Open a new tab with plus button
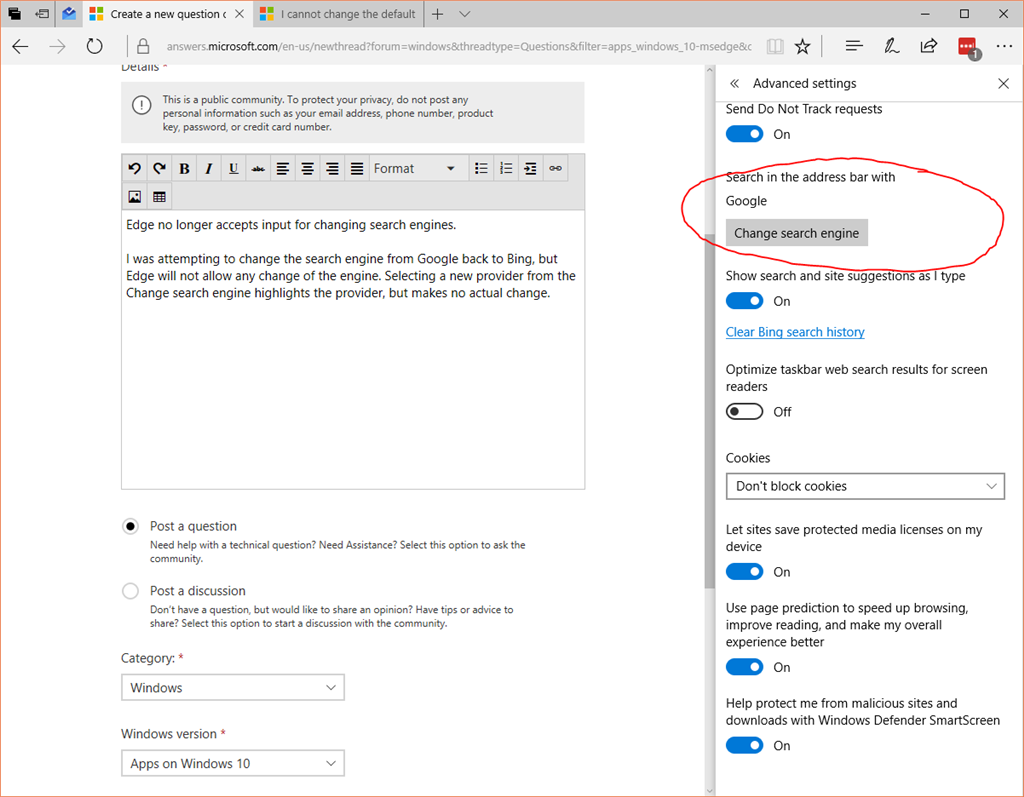This screenshot has width=1024, height=797. pos(438,14)
